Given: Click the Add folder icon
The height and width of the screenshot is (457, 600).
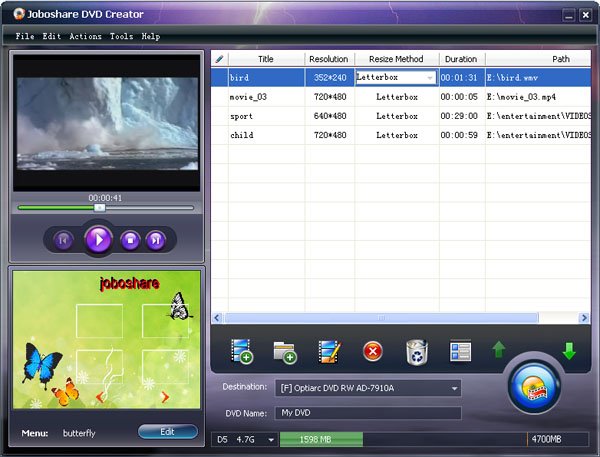Looking at the screenshot, I should tap(285, 352).
